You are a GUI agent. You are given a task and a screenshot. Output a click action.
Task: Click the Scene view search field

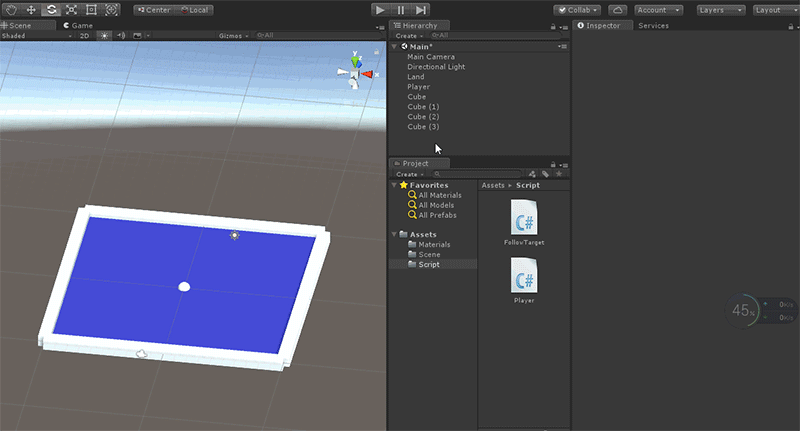point(319,35)
